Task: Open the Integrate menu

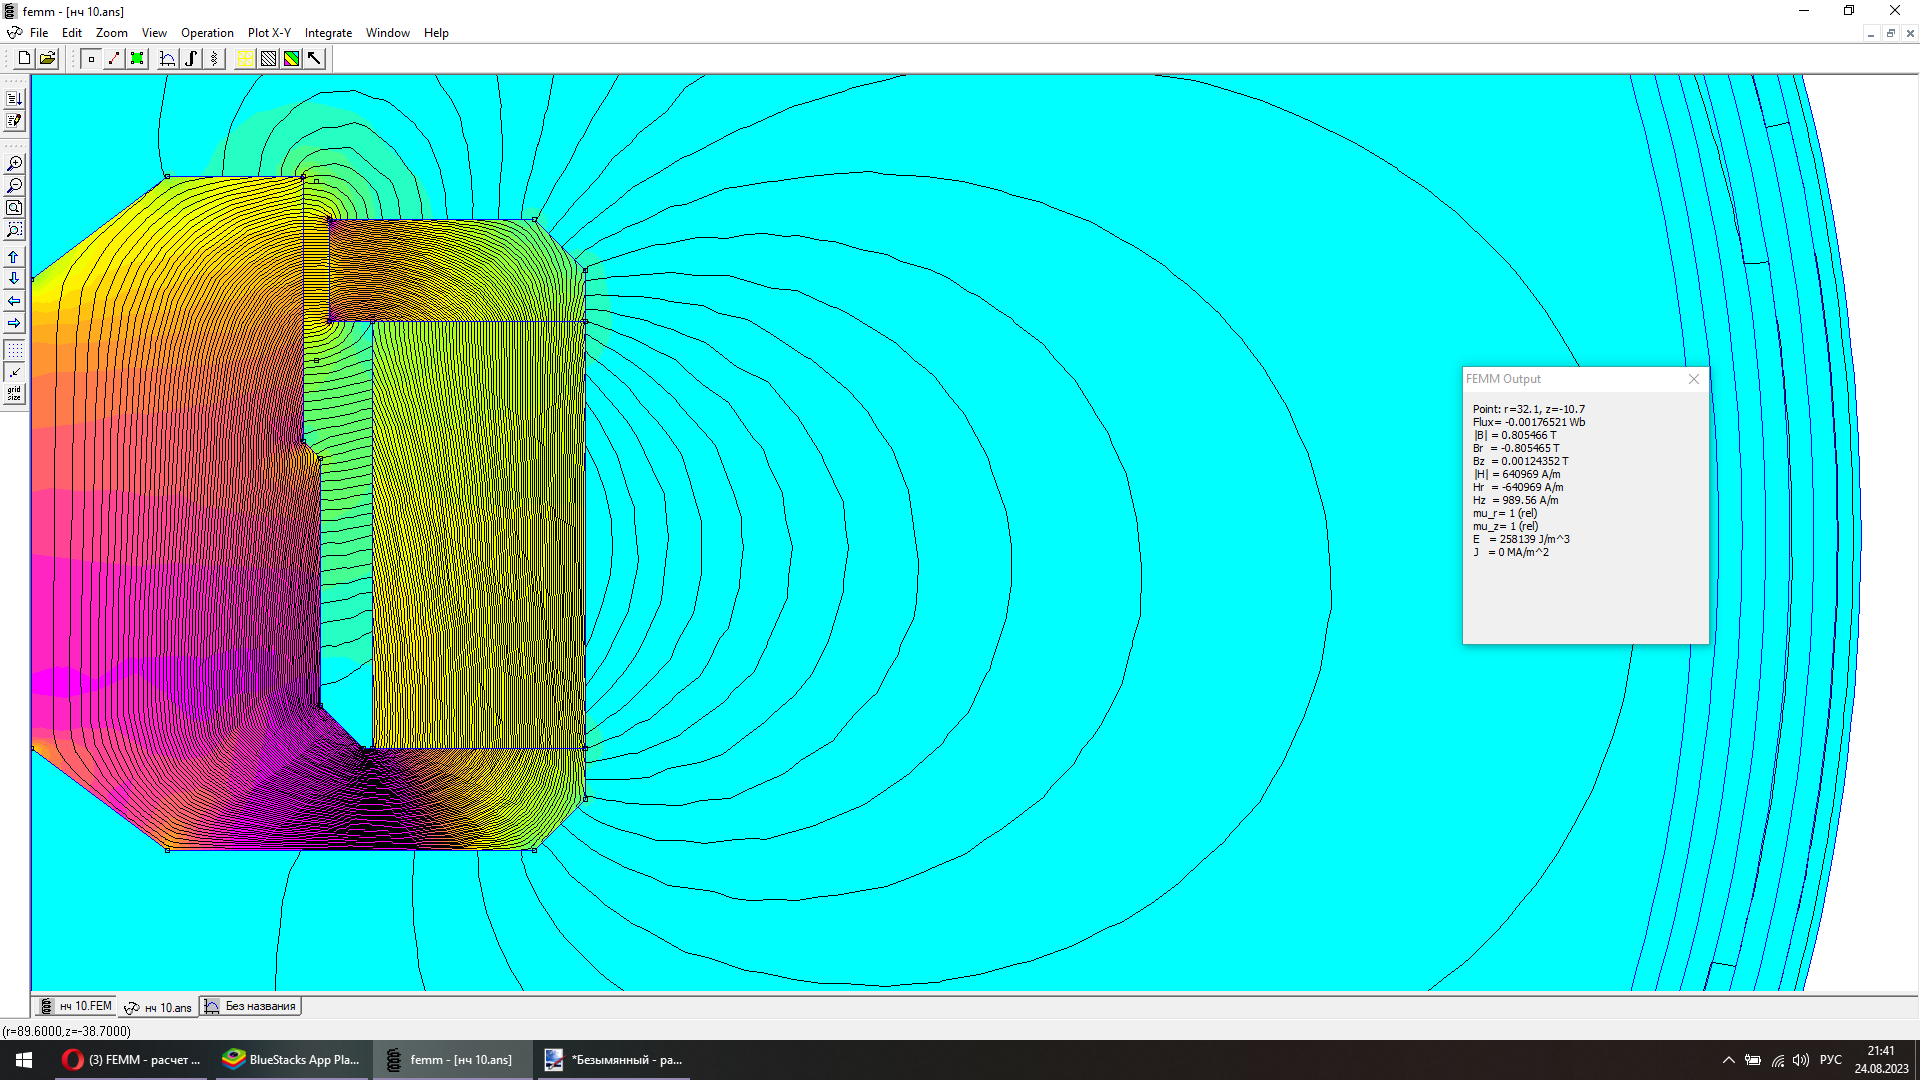Action: tap(328, 33)
